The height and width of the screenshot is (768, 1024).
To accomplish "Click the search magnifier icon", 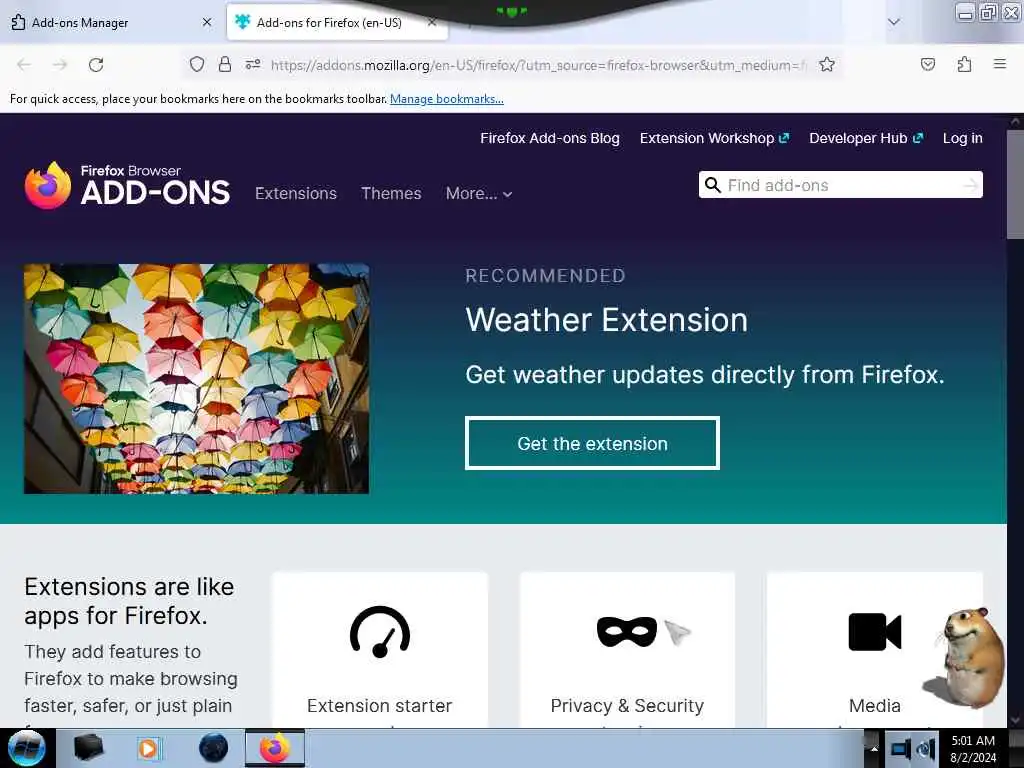I will pos(713,185).
